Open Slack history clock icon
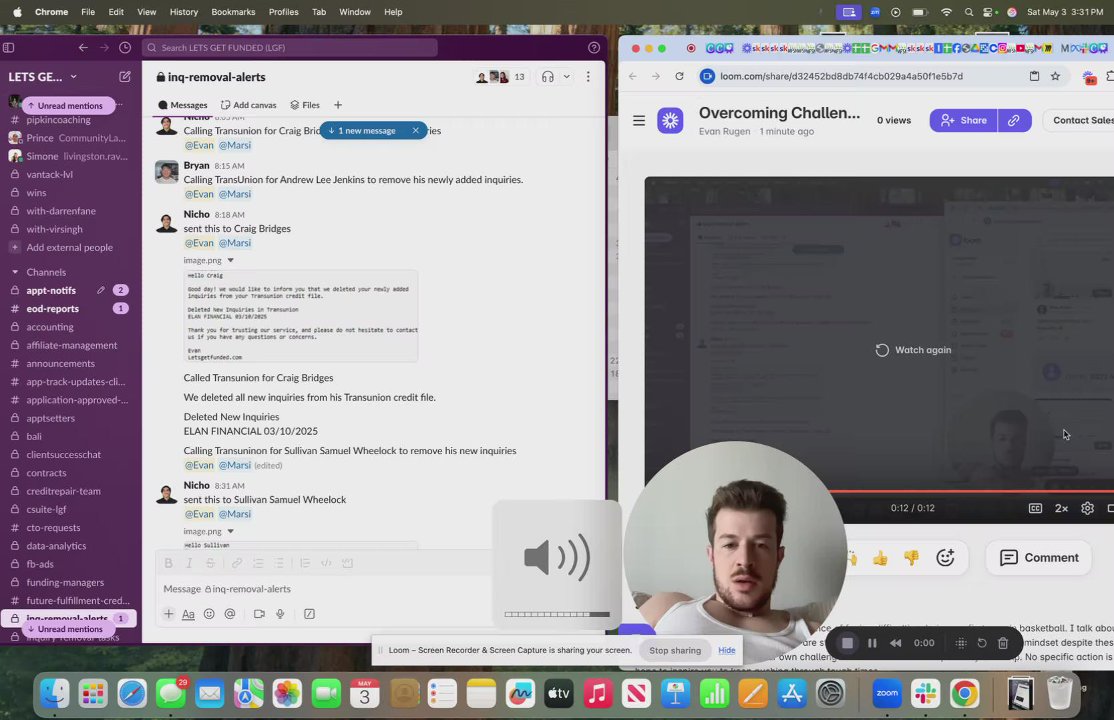Image resolution: width=1114 pixels, height=720 pixels. 125,48
